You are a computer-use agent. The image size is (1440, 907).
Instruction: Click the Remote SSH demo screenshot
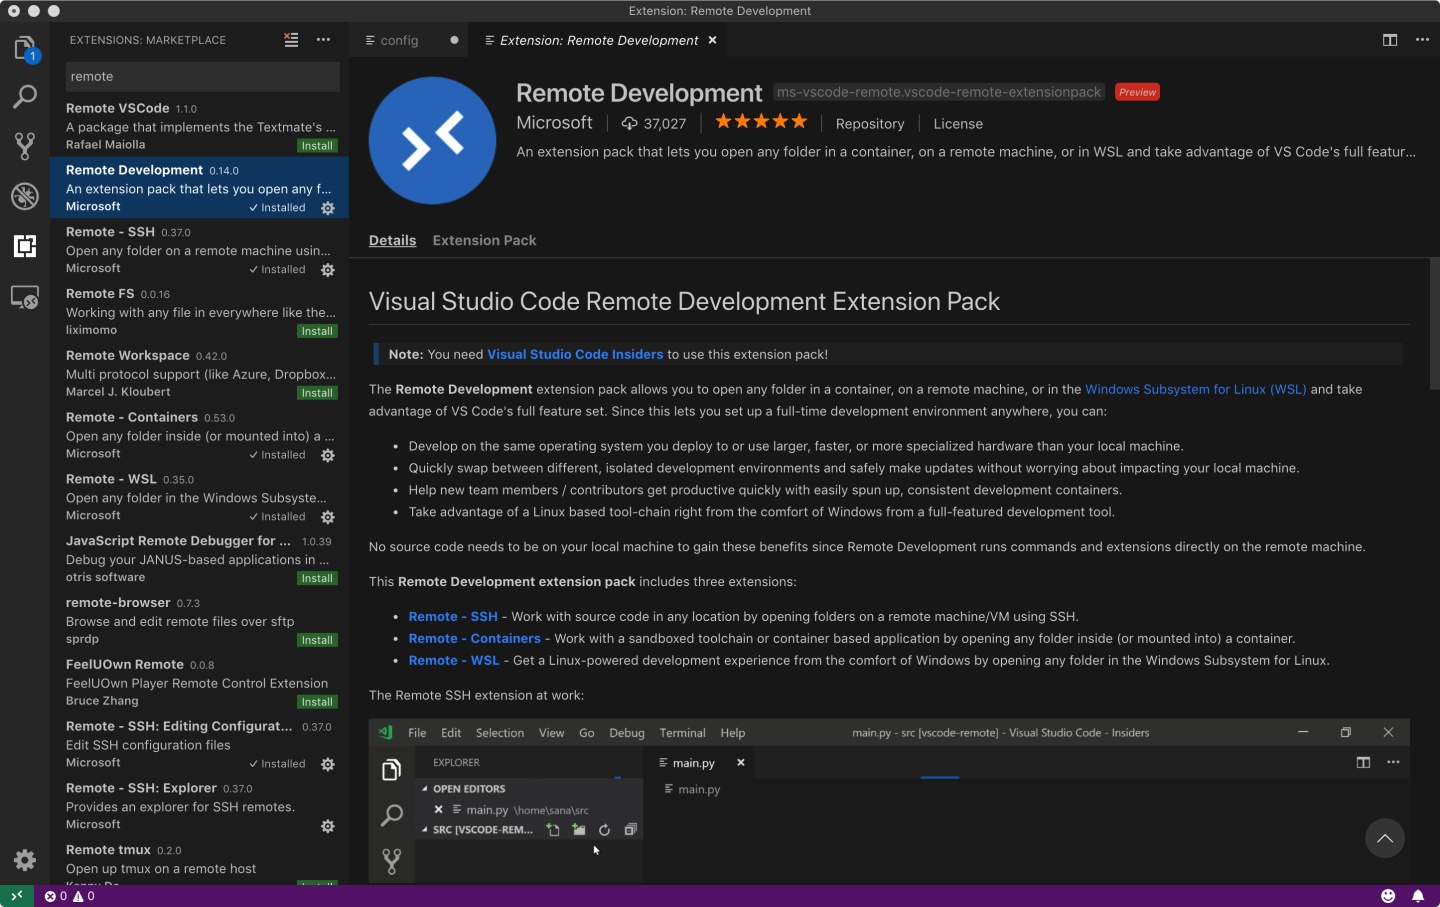[x=889, y=800]
